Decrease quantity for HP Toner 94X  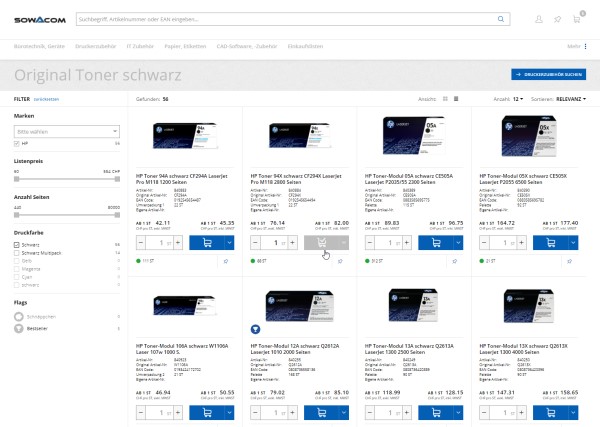(x=255, y=243)
